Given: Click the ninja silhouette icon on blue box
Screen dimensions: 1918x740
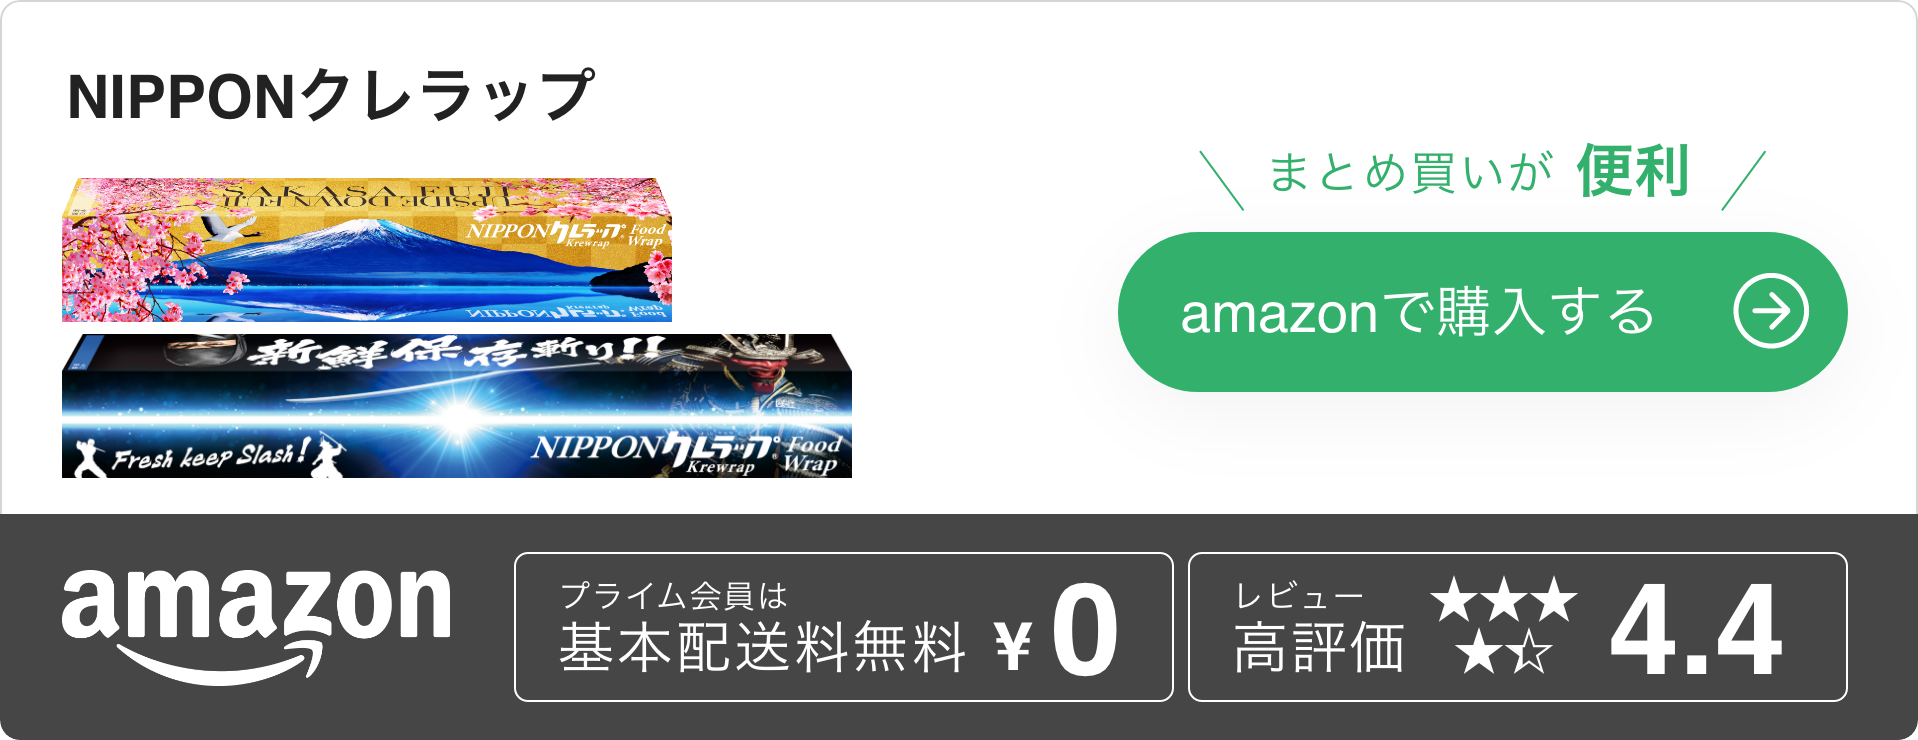Looking at the screenshot, I should point(89,459).
